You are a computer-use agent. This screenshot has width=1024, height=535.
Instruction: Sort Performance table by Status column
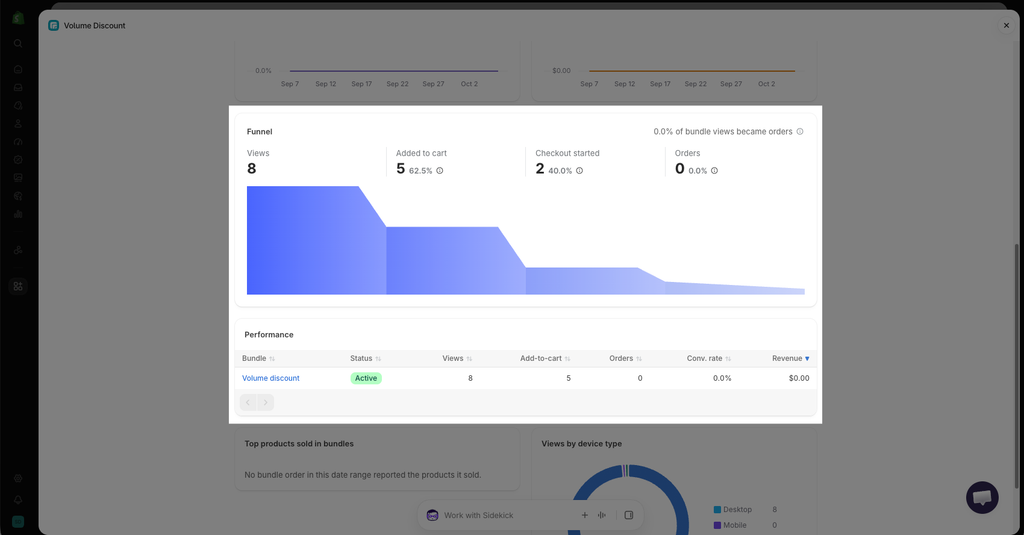point(365,358)
